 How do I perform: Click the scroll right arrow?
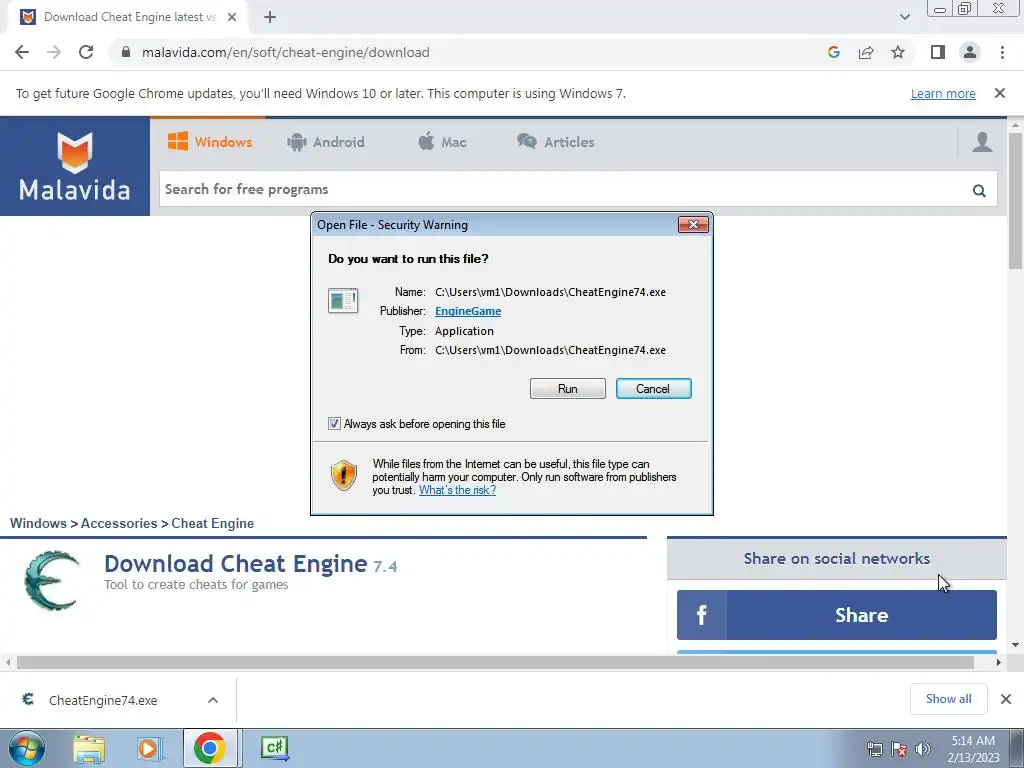pyautogui.click(x=999, y=662)
